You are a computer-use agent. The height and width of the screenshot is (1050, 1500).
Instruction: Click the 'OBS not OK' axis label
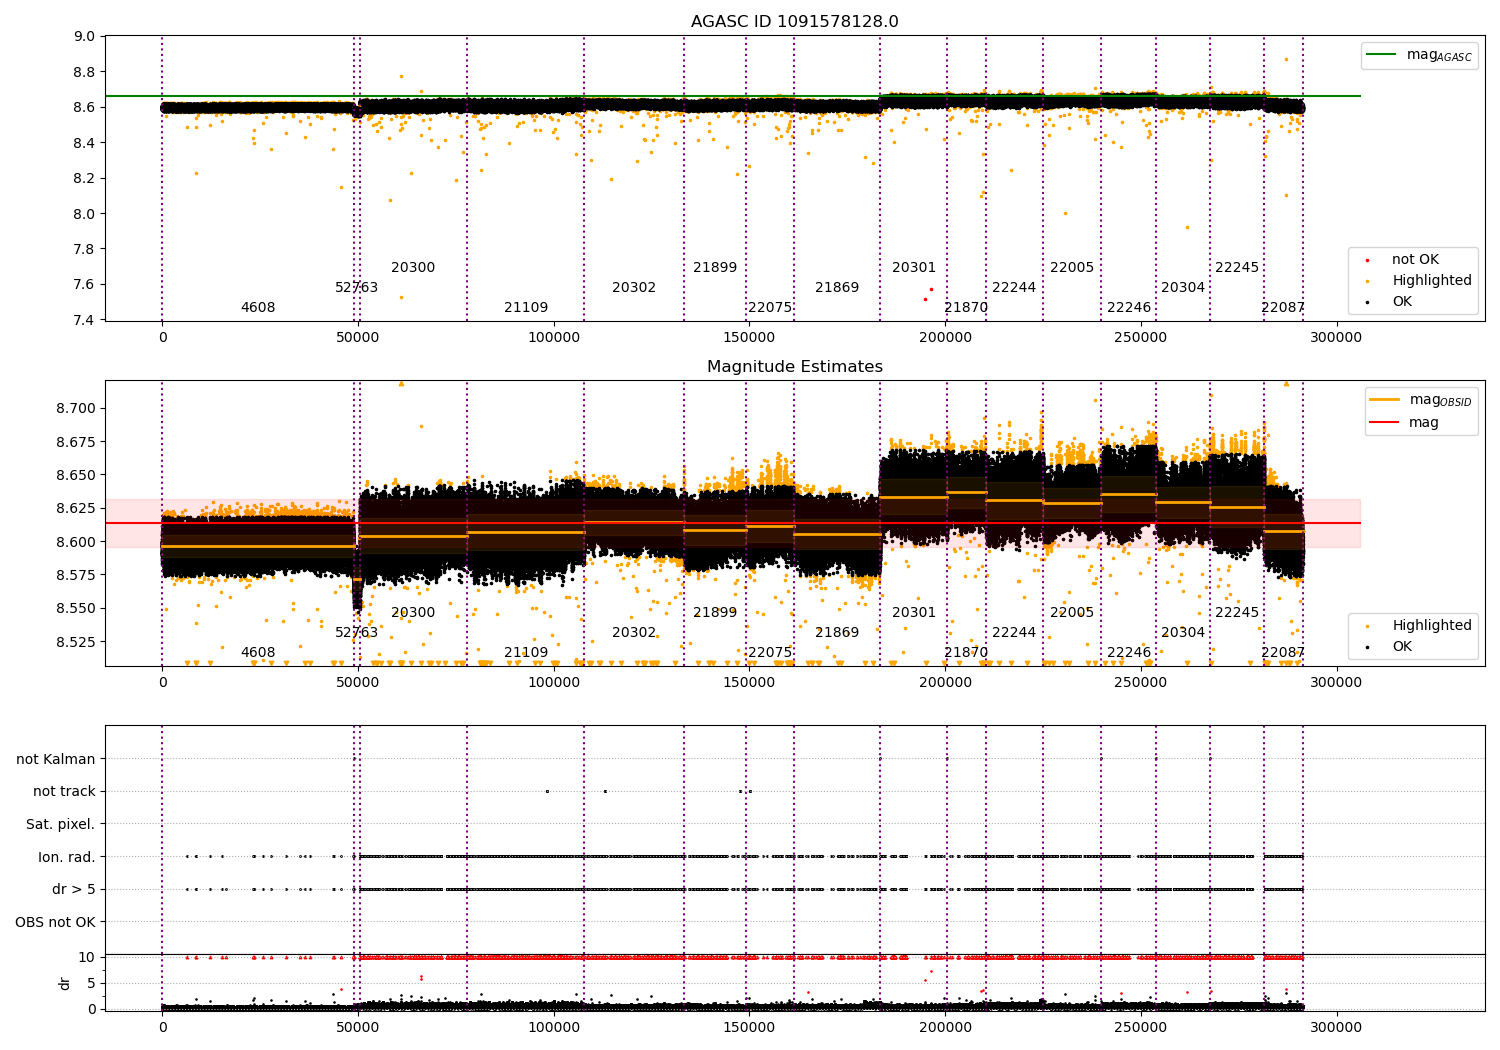[x=55, y=922]
